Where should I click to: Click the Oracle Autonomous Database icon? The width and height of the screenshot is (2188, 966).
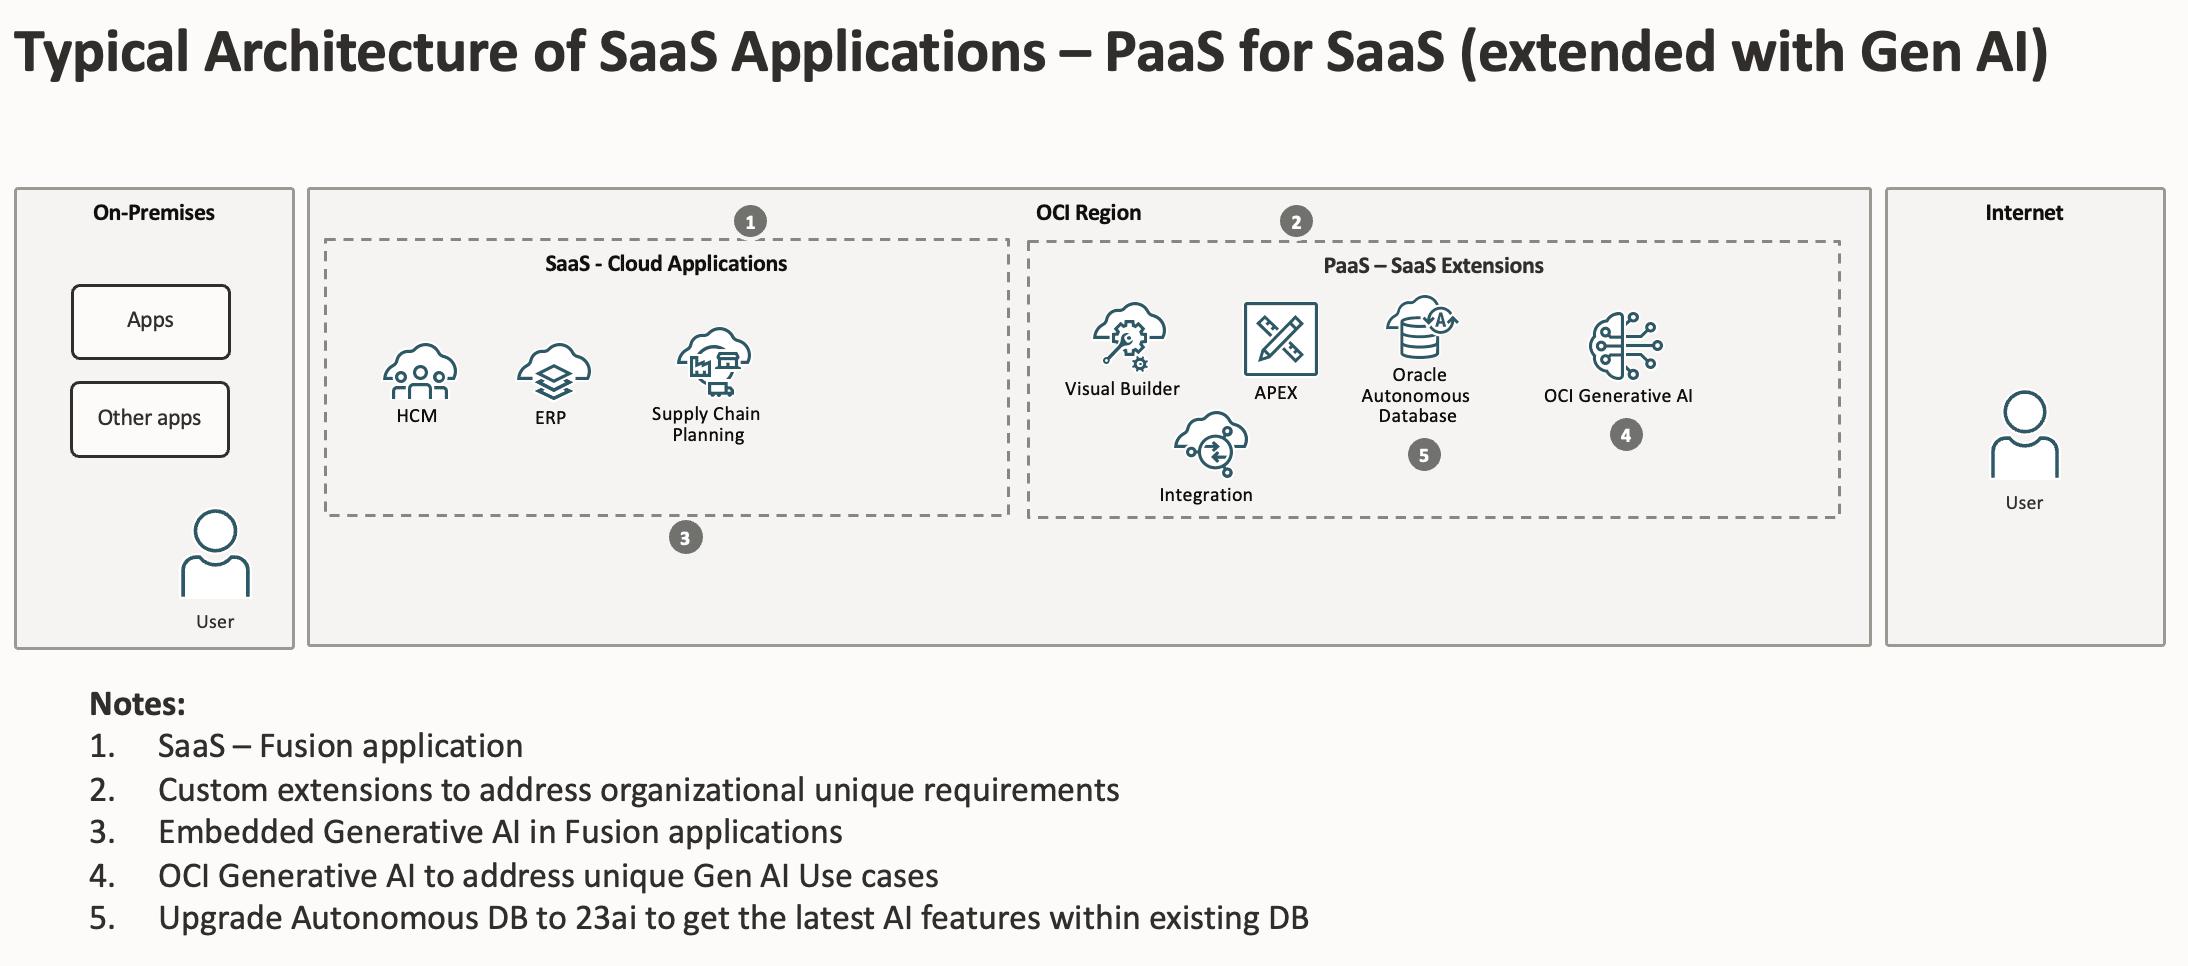1421,327
